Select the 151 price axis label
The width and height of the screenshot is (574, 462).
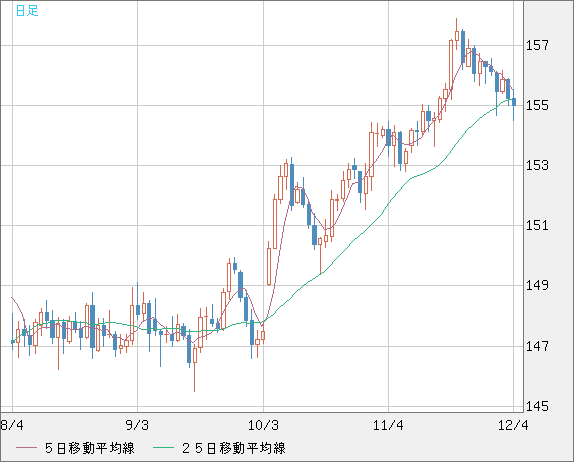(x=537, y=225)
